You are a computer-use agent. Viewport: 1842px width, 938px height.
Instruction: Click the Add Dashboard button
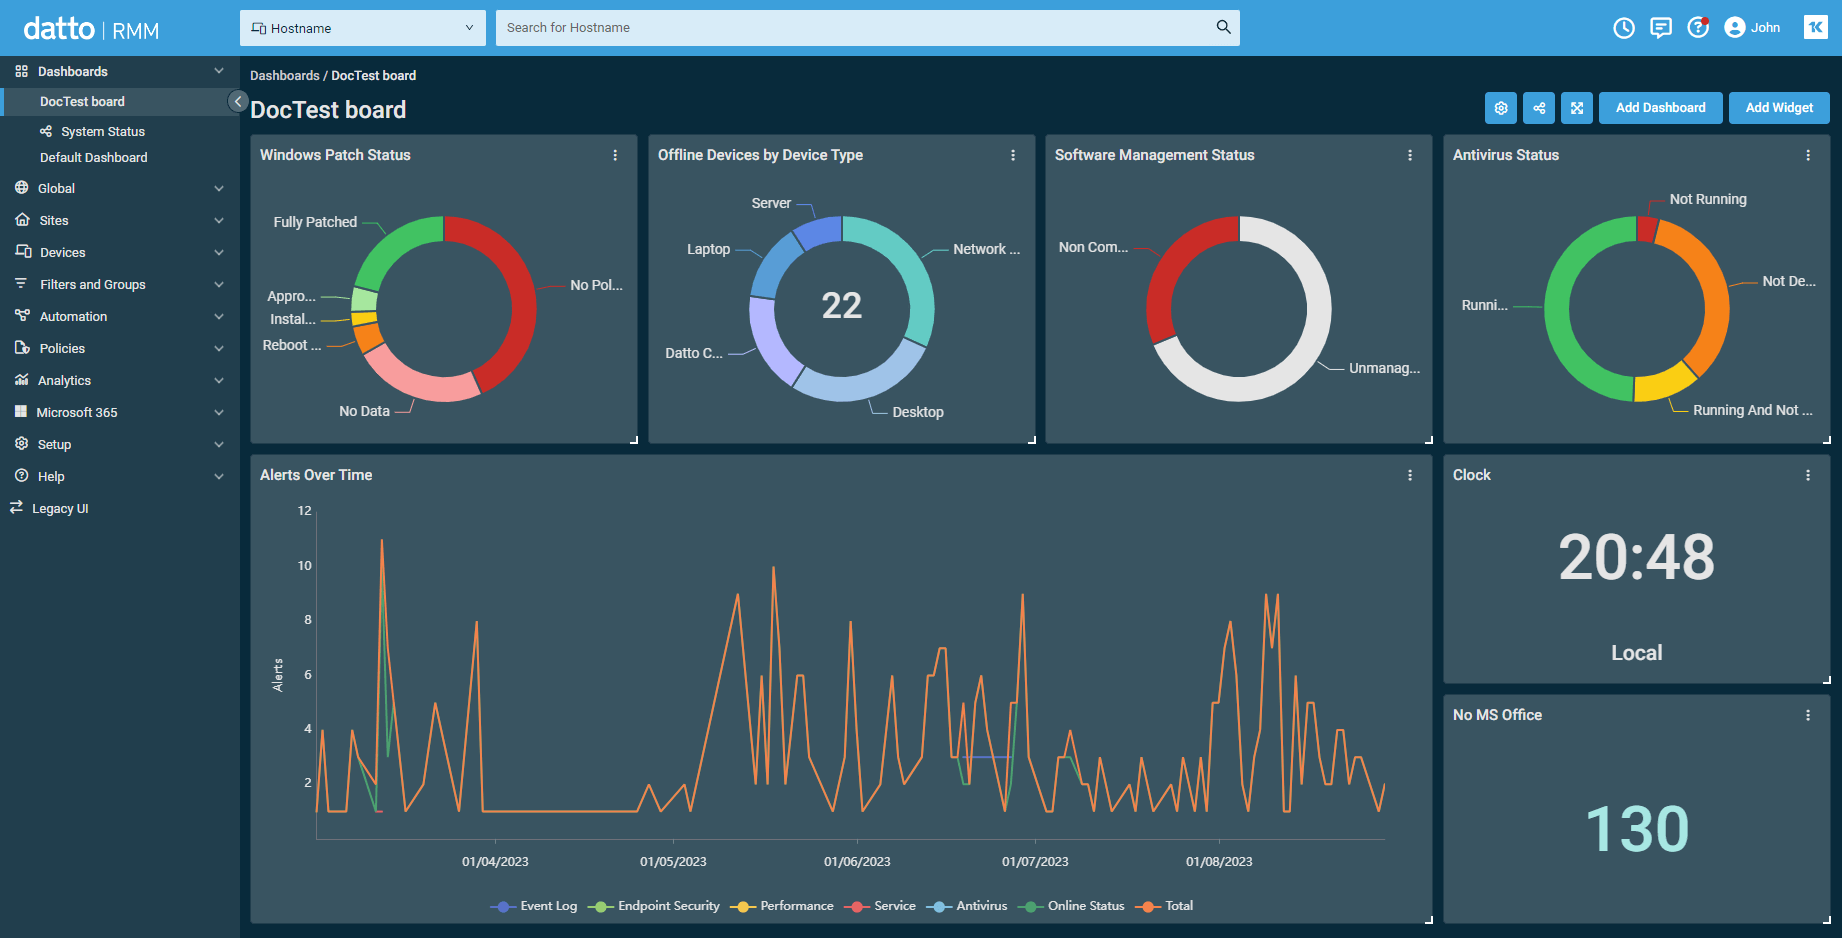click(x=1660, y=107)
